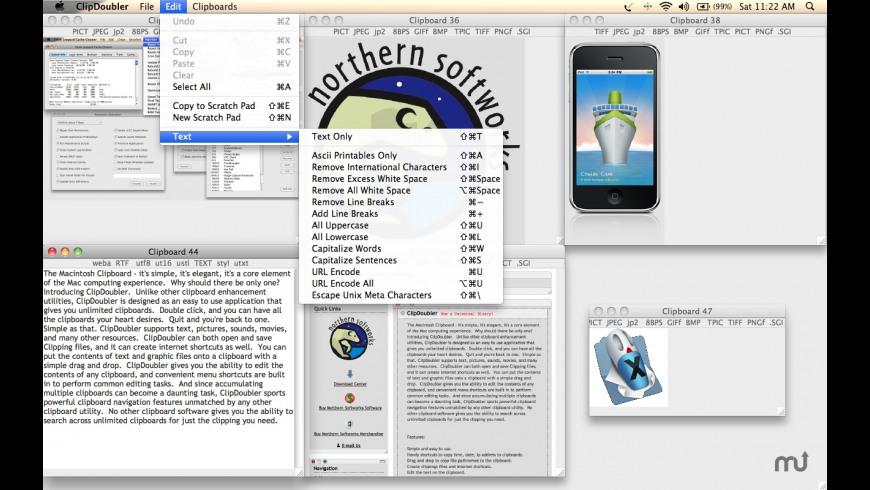This screenshot has height=490, width=870.
Task: Convert text with All Lowercase
Action: (x=401, y=237)
